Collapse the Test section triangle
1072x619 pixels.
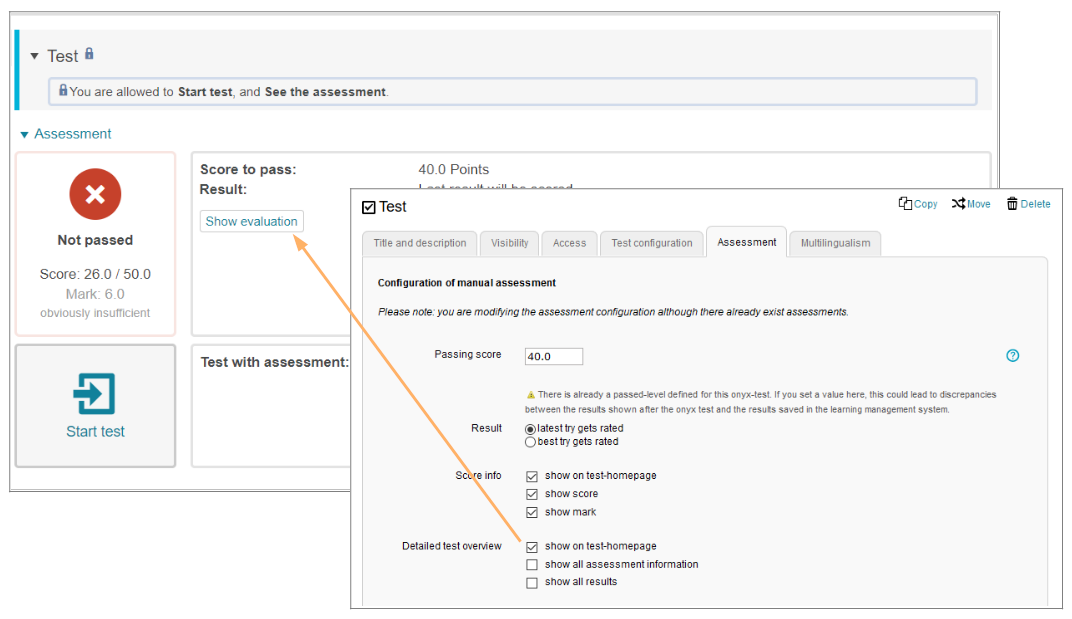(34, 56)
